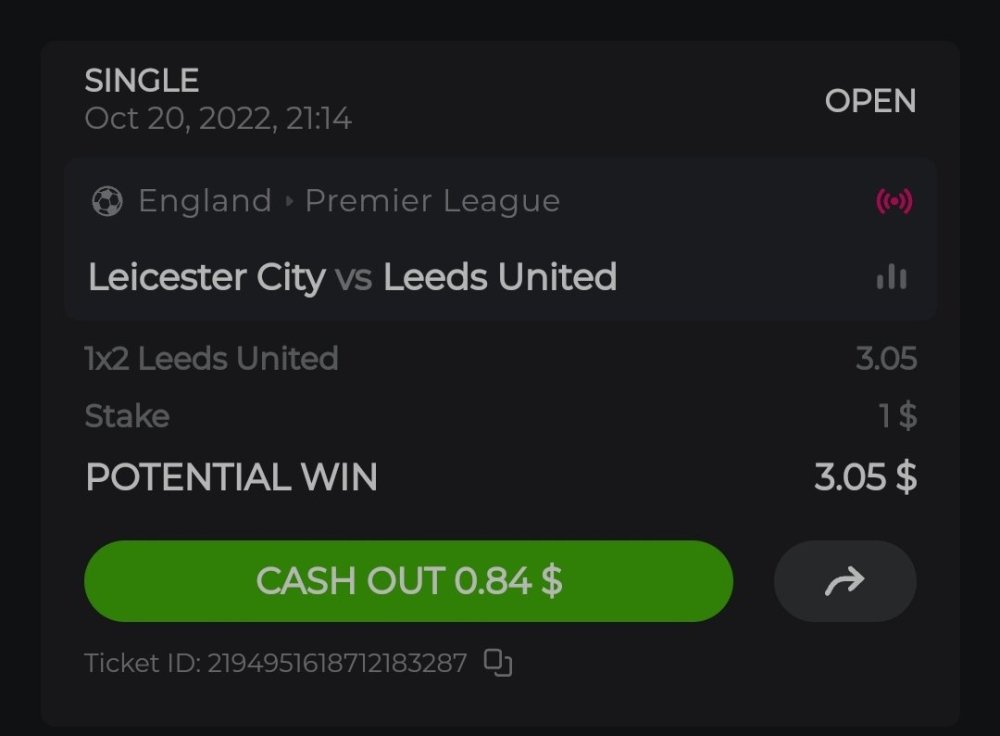The height and width of the screenshot is (736, 1000).
Task: Select the Leeds United team name
Action: tap(500, 277)
